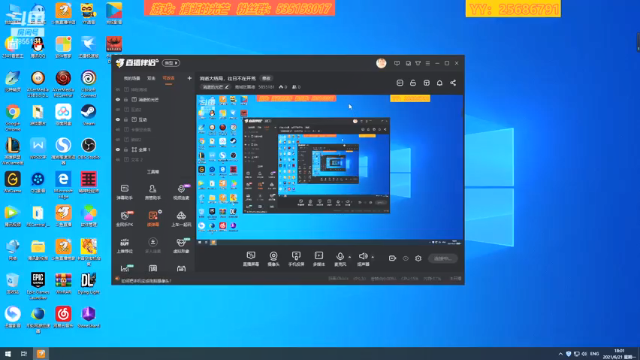Toggle visibility eye of first visible scene source
640x360 pixels.
click(x=118, y=100)
